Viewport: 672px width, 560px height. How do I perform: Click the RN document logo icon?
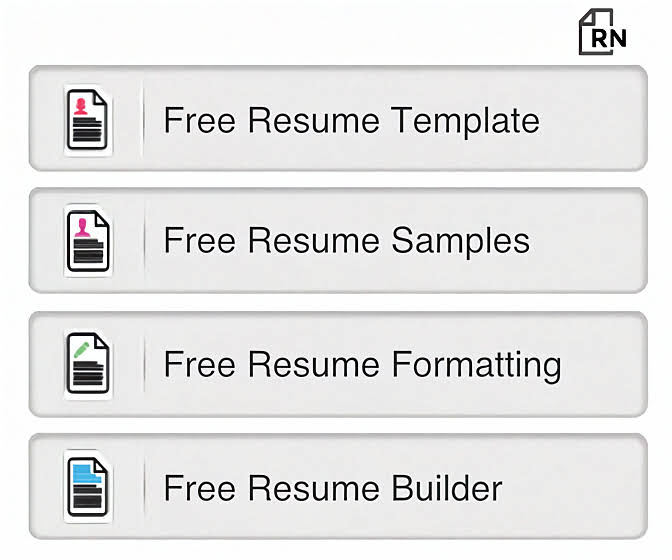[x=602, y=32]
